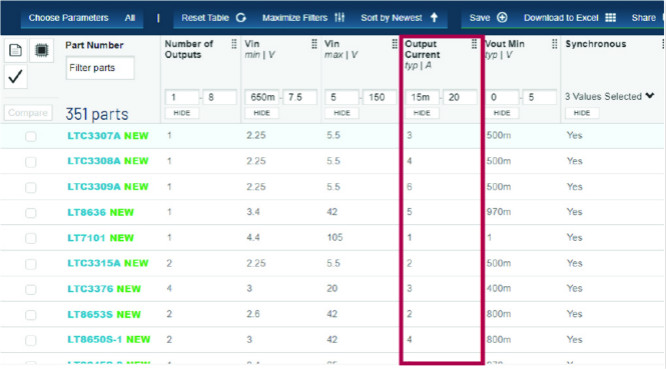666x369 pixels.
Task: Click the Maximize Filters sliders icon
Action: [339, 17]
